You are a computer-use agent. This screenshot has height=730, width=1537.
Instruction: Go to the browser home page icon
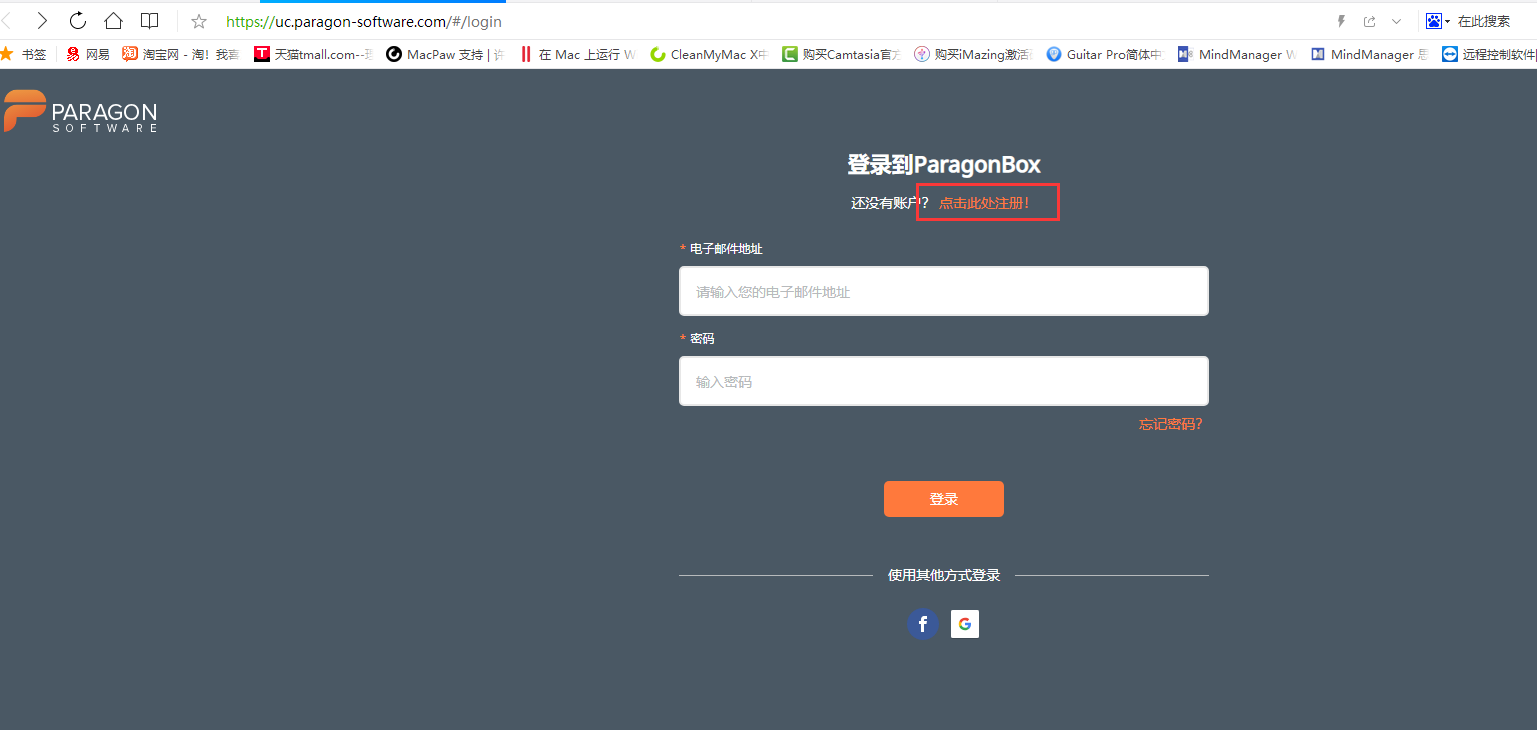pyautogui.click(x=113, y=21)
